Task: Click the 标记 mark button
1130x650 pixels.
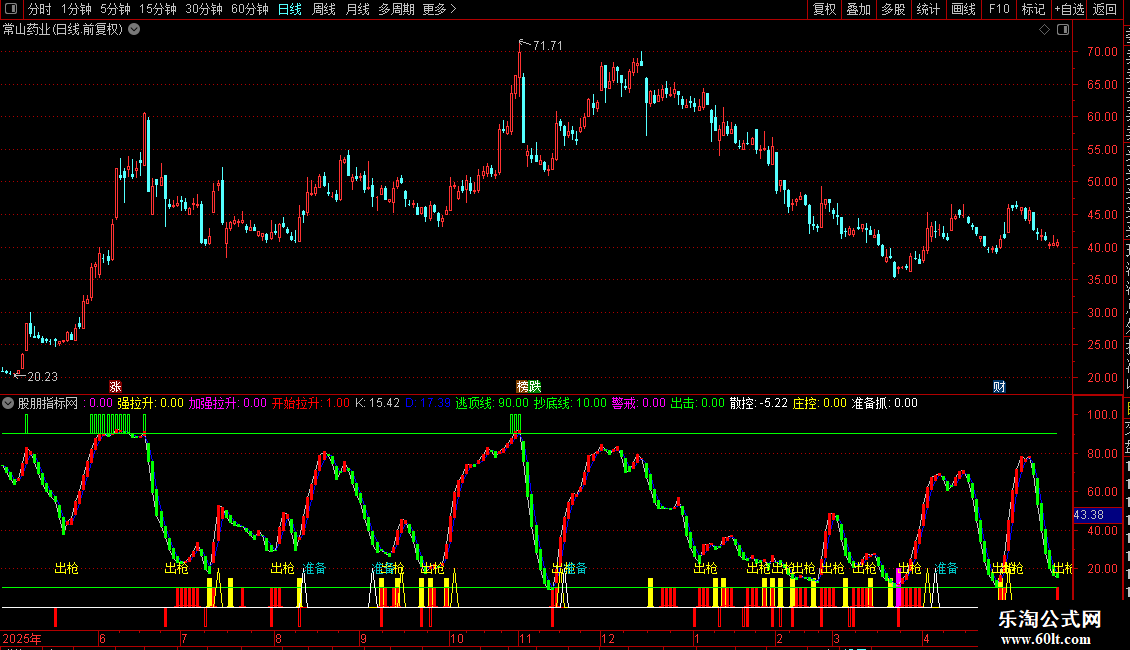Action: (x=1033, y=9)
